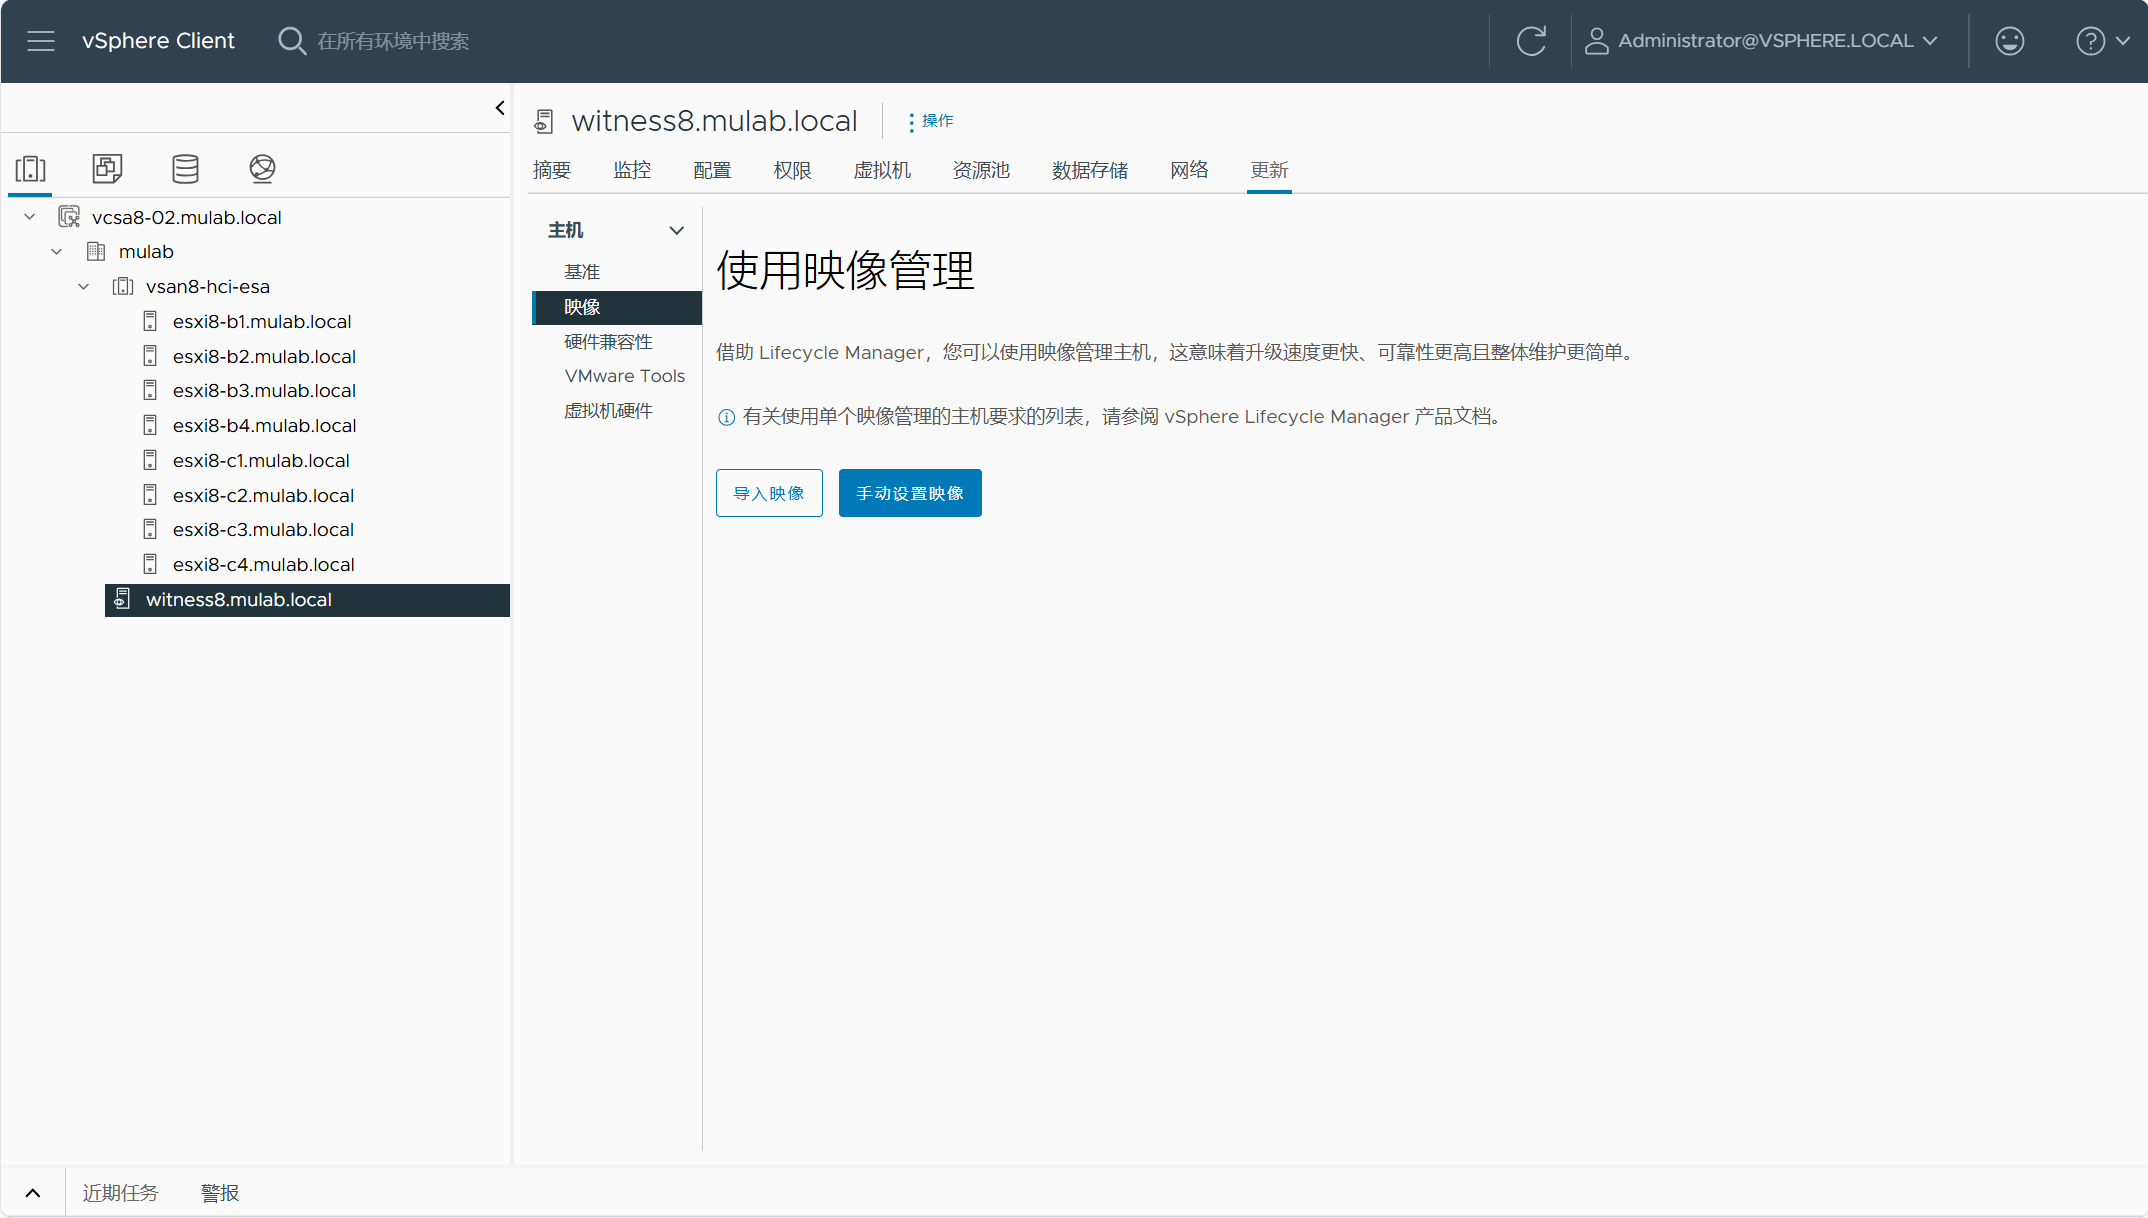2148x1218 pixels.
Task: Switch to Networking inventory view
Action: click(262, 168)
